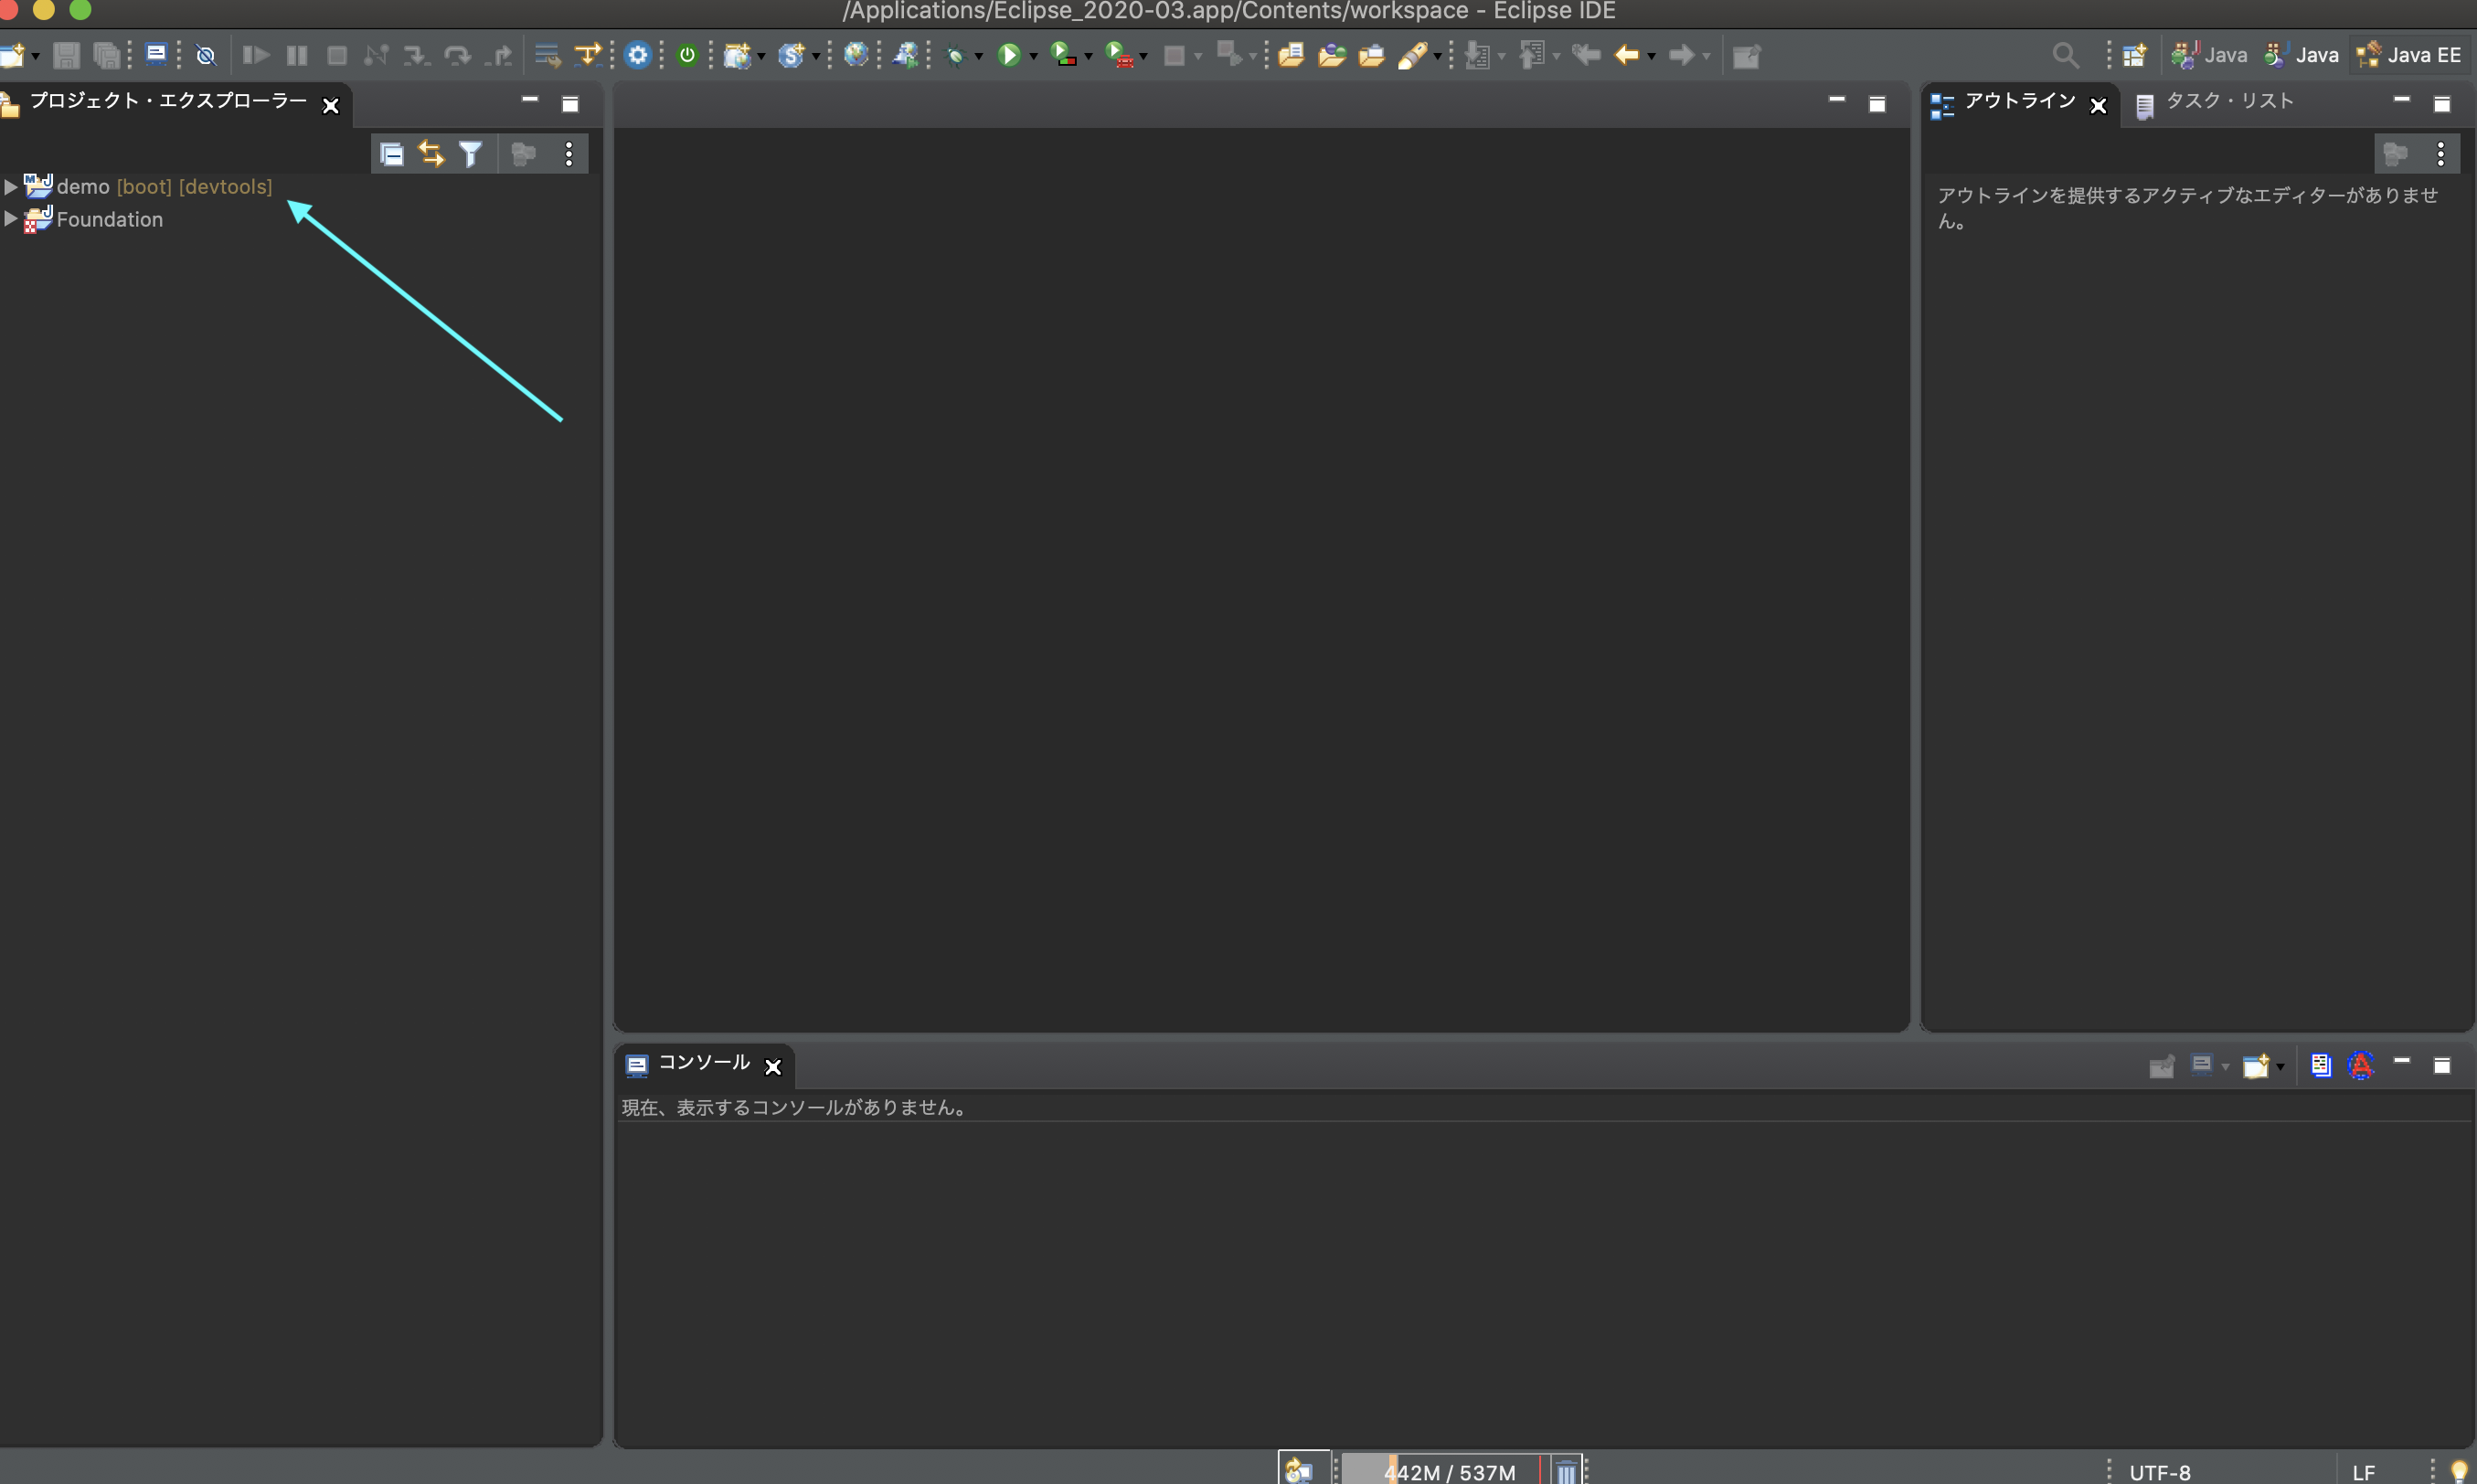Expand the demo project tree node
This screenshot has height=1484, width=2477.
point(11,187)
